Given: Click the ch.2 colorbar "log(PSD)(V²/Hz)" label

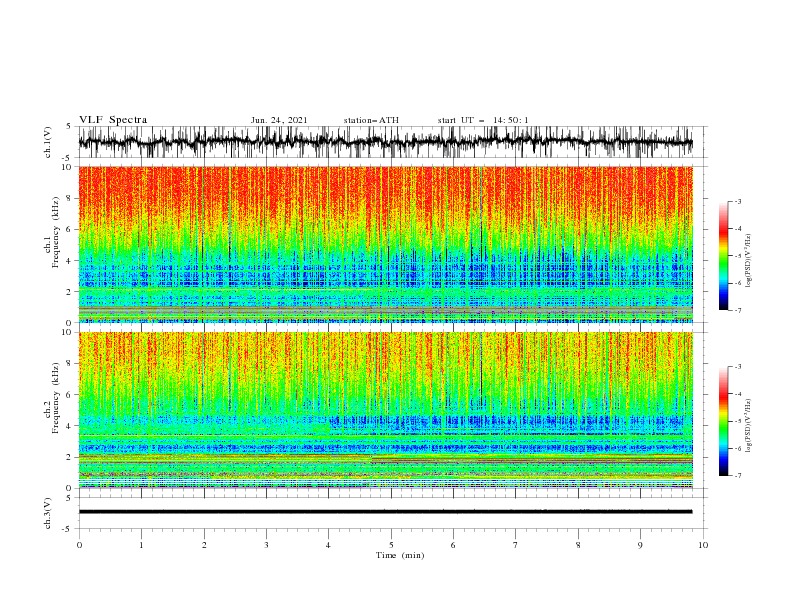Looking at the screenshot, I should click(x=749, y=425).
